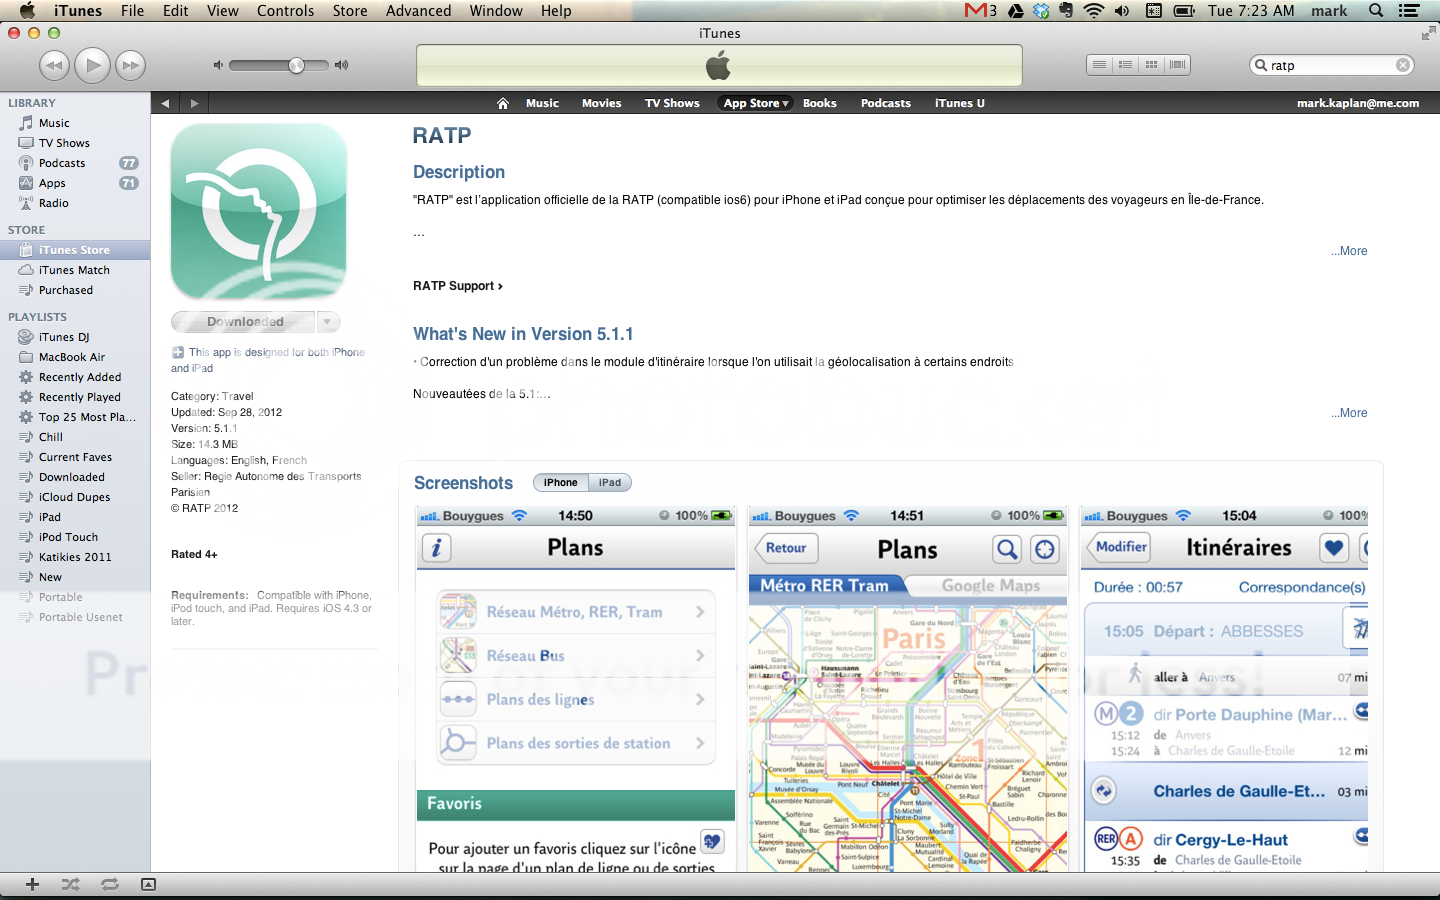Open the Music store tab
The image size is (1440, 900).
(x=542, y=103)
